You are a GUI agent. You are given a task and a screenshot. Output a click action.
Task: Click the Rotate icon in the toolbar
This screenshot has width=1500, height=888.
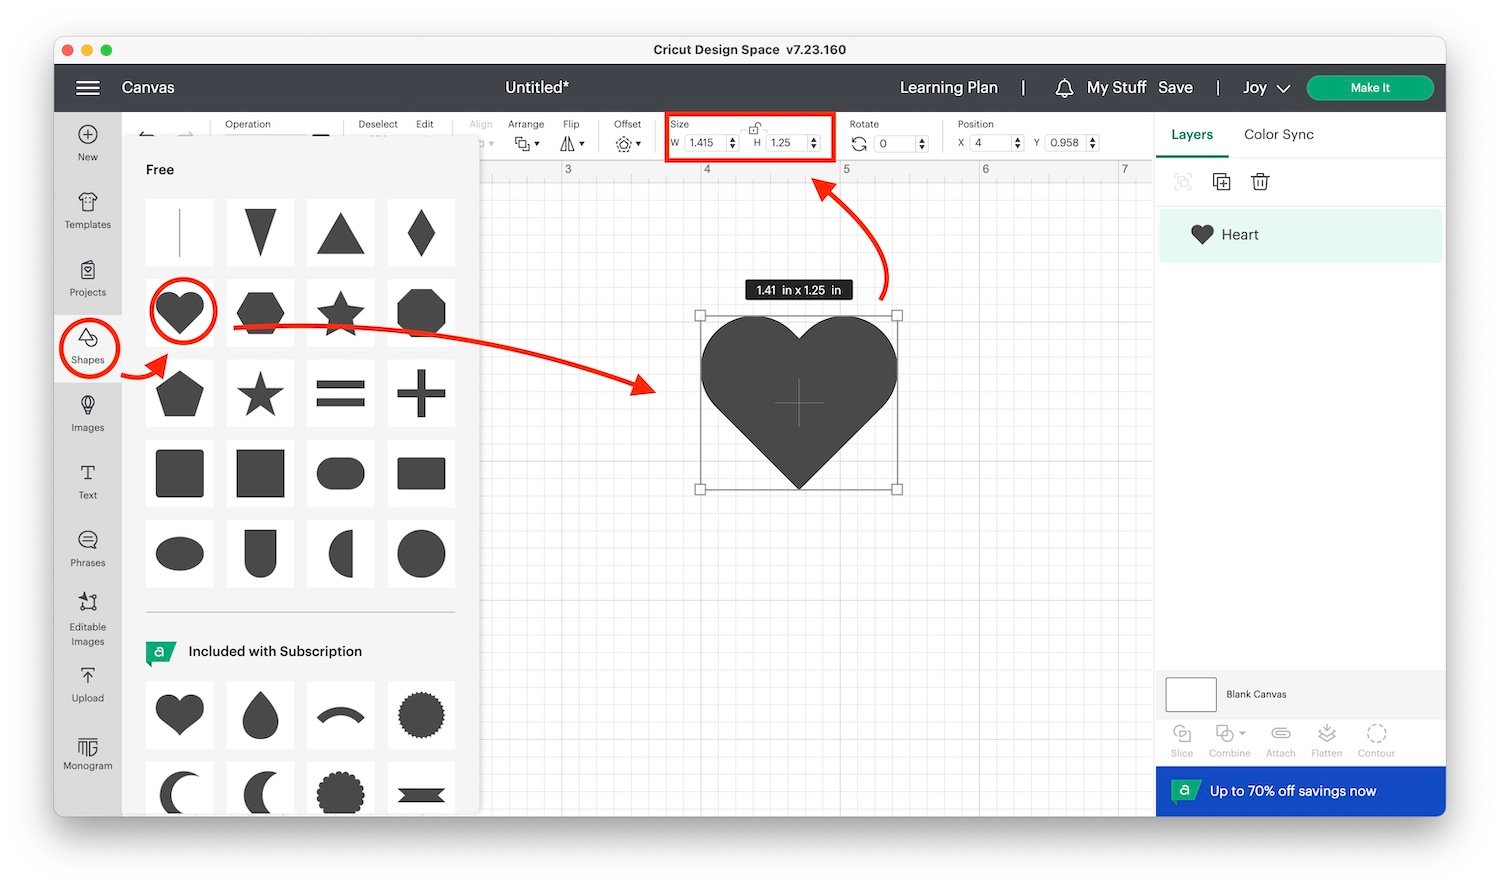859,144
